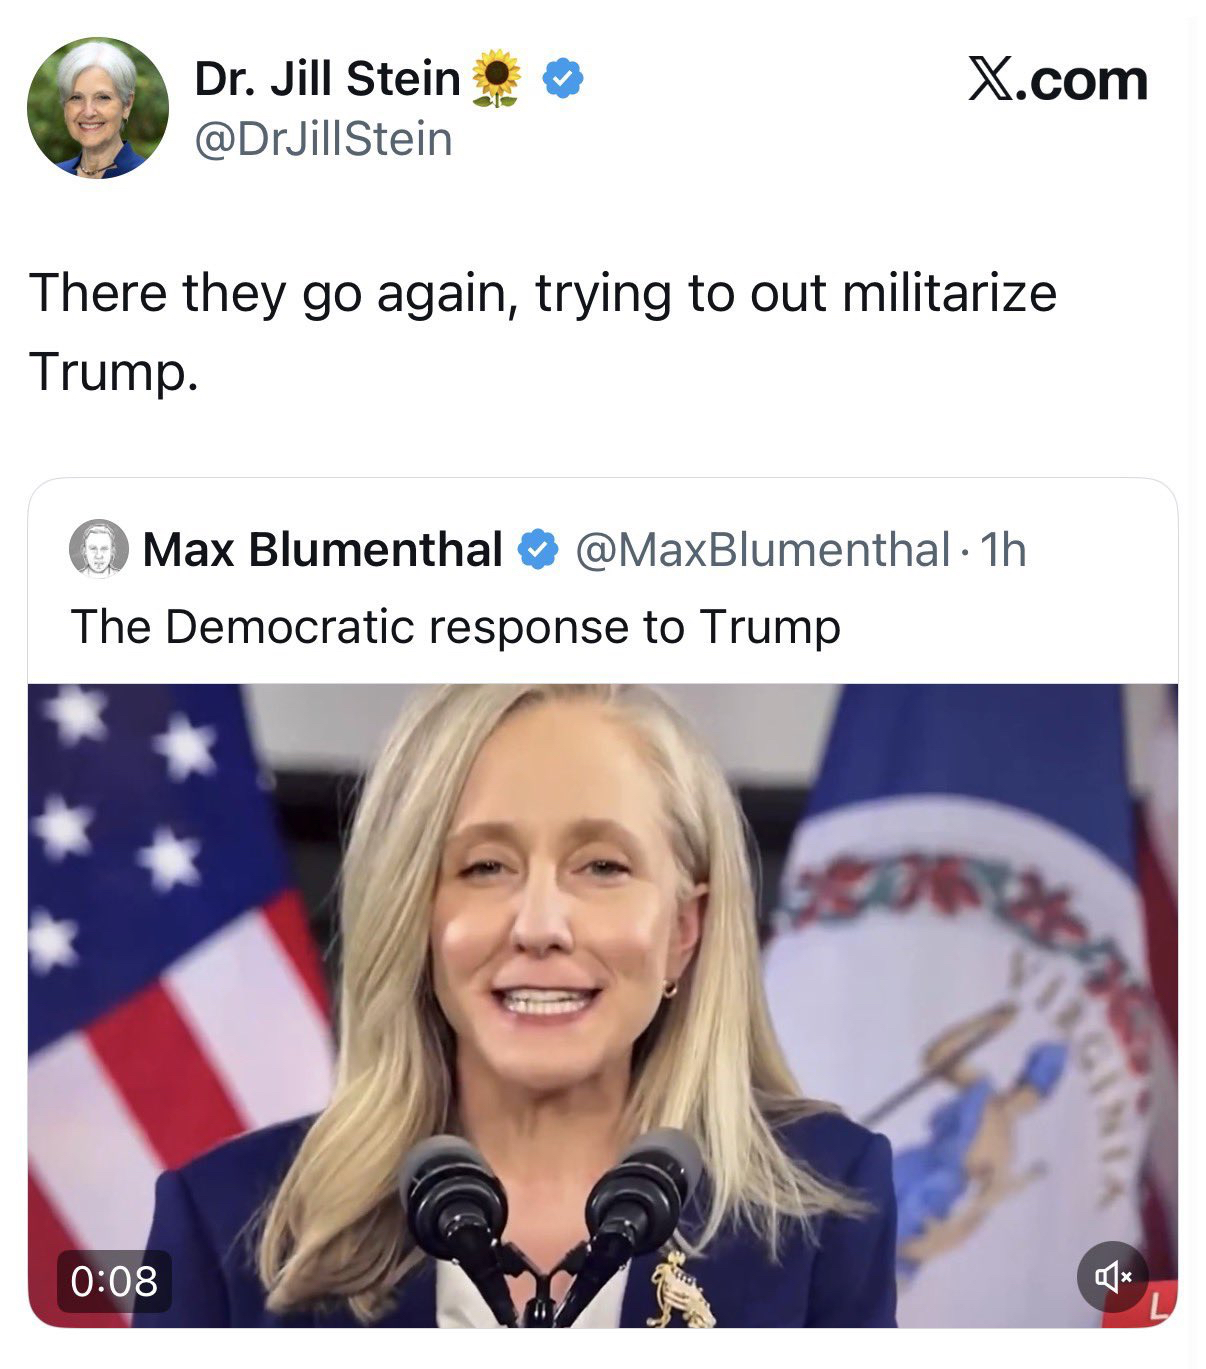The height and width of the screenshot is (1369, 1206).
Task: Click the 0:08 video duration label
Action: (114, 1280)
